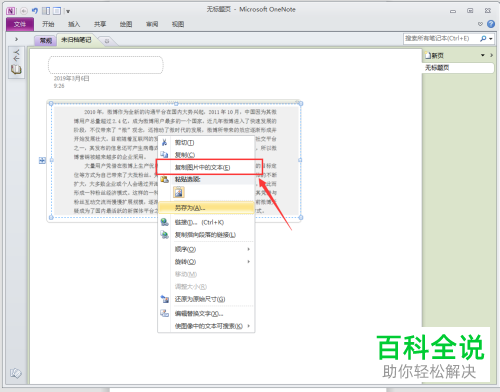
Task: Click the scissors cut icon in context menu
Action: (164, 143)
